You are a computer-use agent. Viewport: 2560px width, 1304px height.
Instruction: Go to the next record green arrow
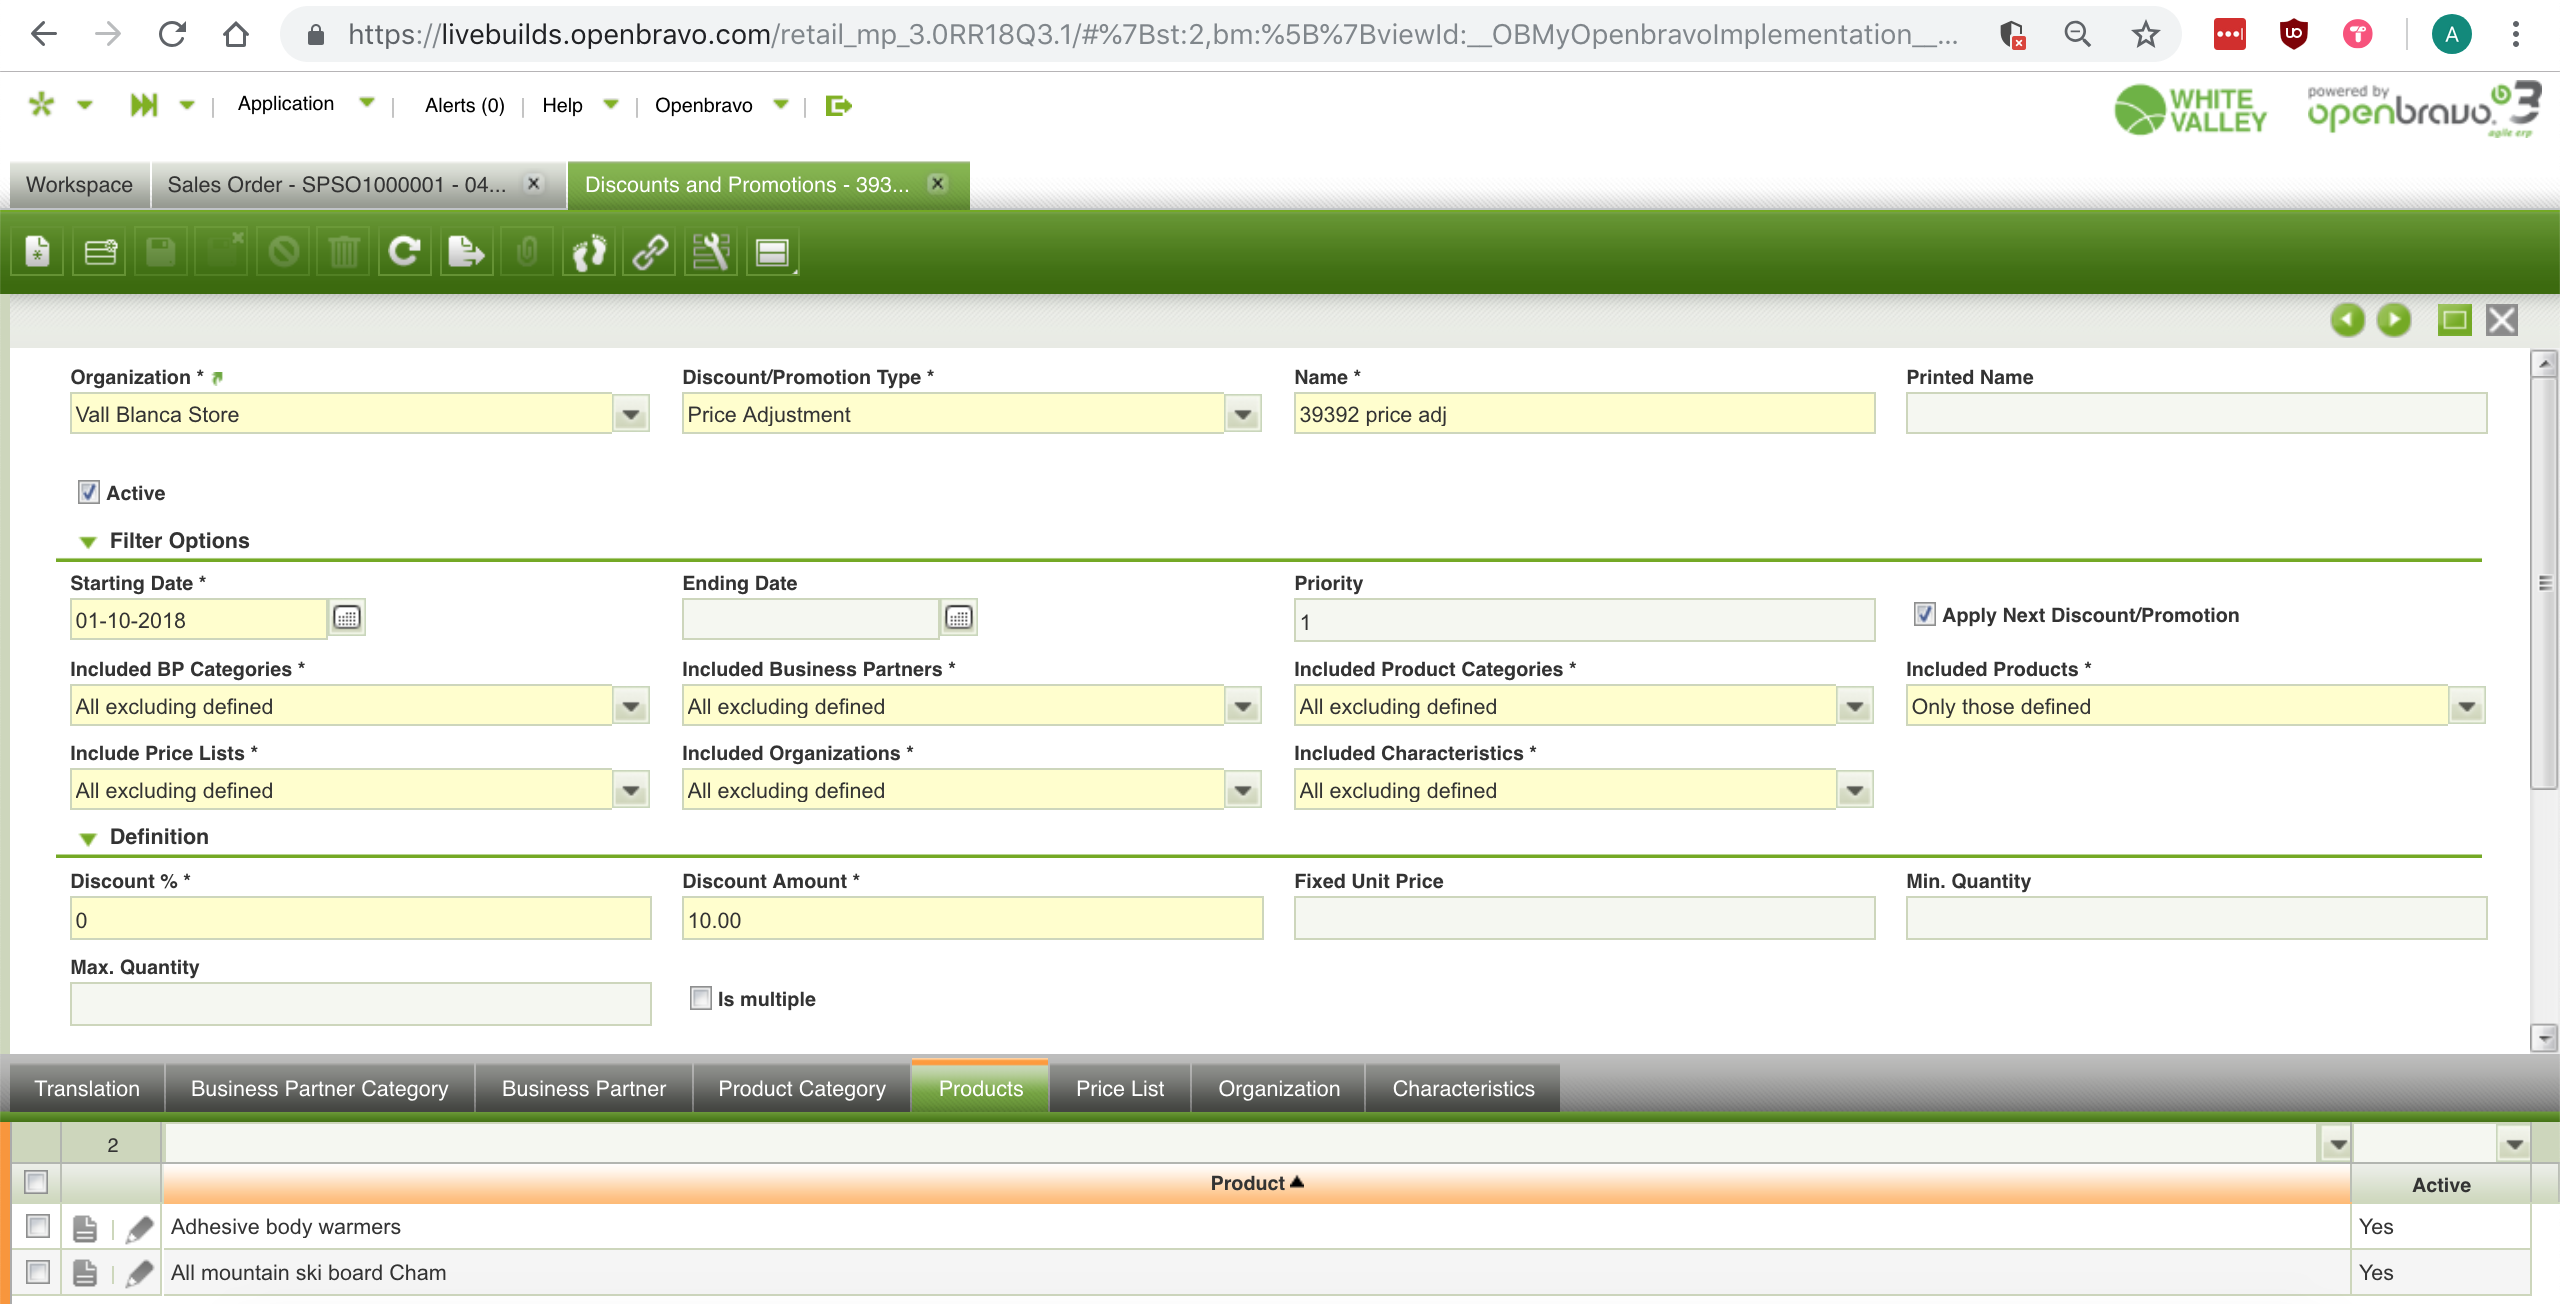tap(2394, 320)
